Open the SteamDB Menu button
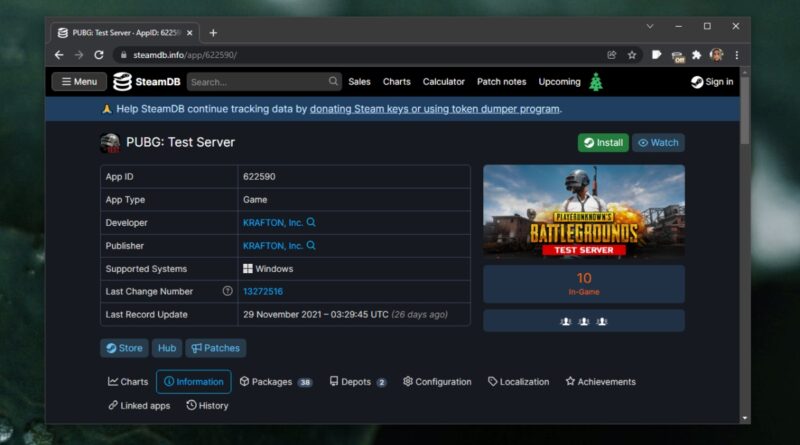This screenshot has width=800, height=445. pyautogui.click(x=79, y=82)
